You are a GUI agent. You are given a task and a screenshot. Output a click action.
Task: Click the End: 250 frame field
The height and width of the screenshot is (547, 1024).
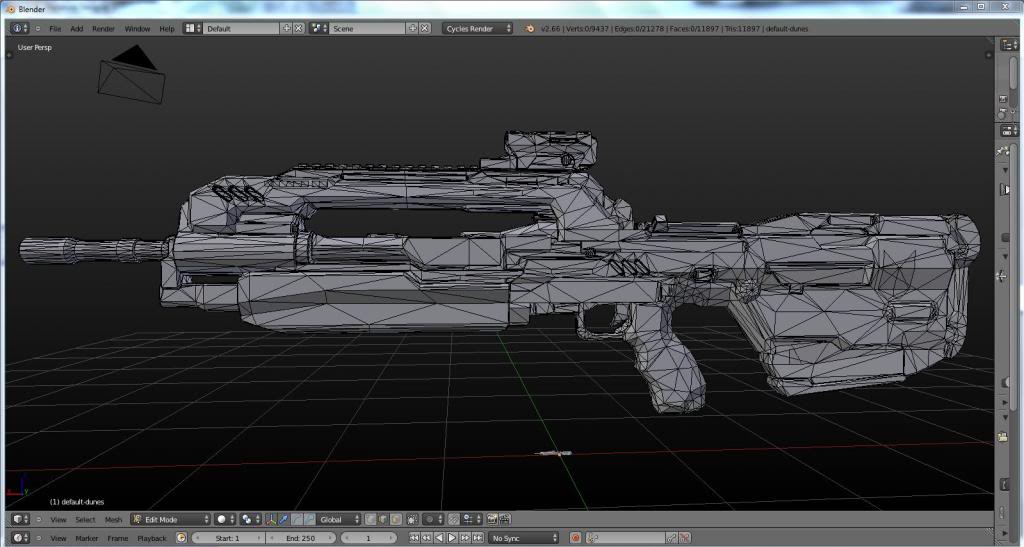(x=302, y=538)
